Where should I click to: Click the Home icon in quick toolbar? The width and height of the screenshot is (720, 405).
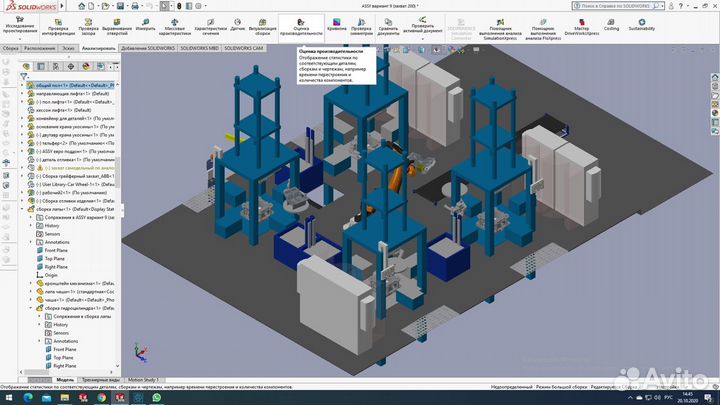coord(81,6)
